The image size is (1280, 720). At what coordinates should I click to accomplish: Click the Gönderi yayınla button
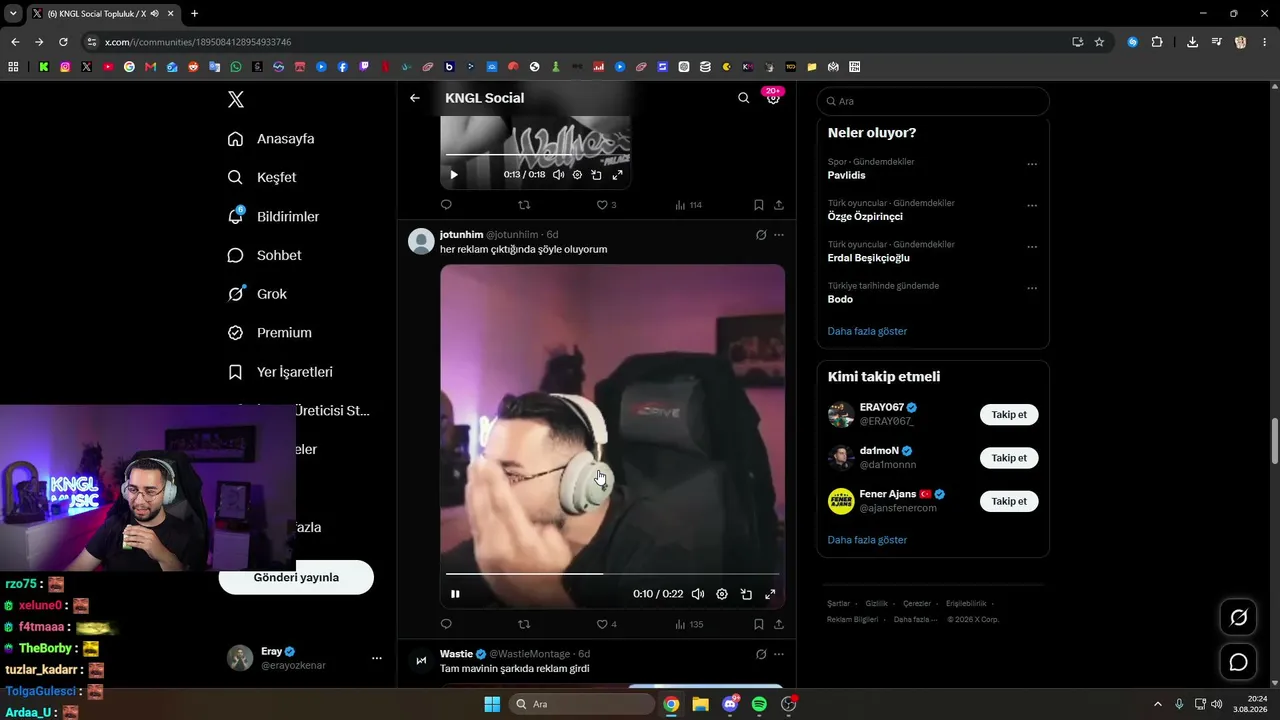click(296, 577)
